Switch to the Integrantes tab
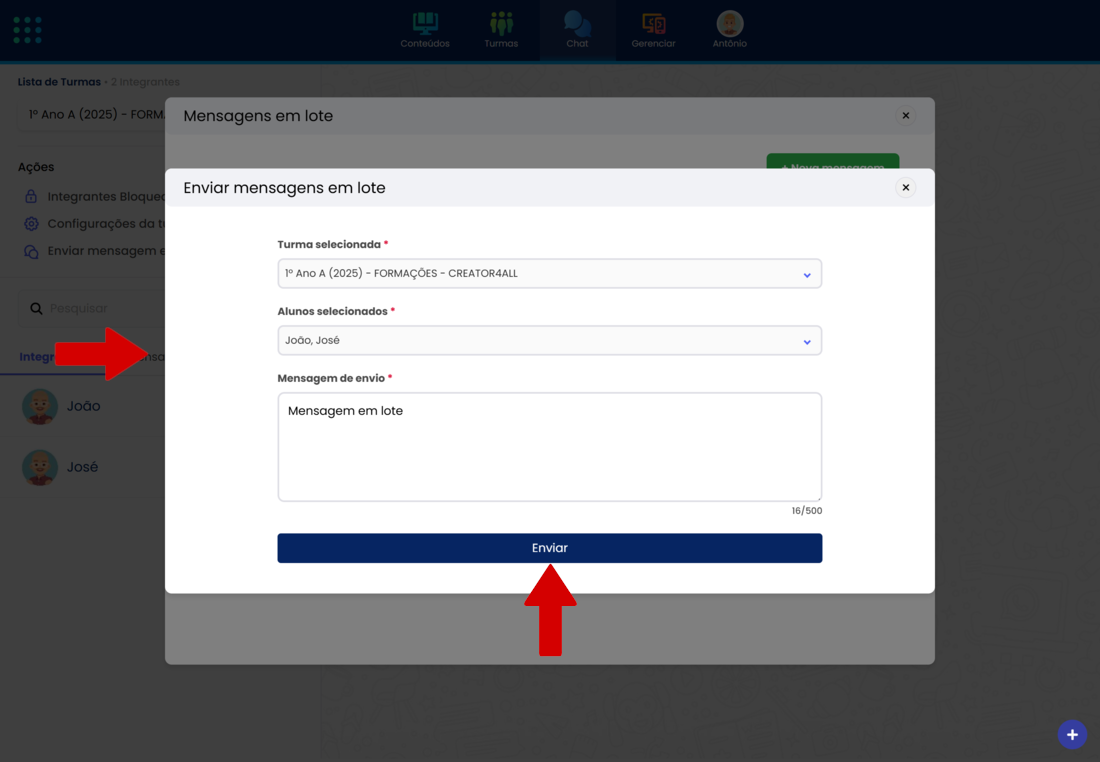Image resolution: width=1100 pixels, height=762 pixels. click(38, 357)
